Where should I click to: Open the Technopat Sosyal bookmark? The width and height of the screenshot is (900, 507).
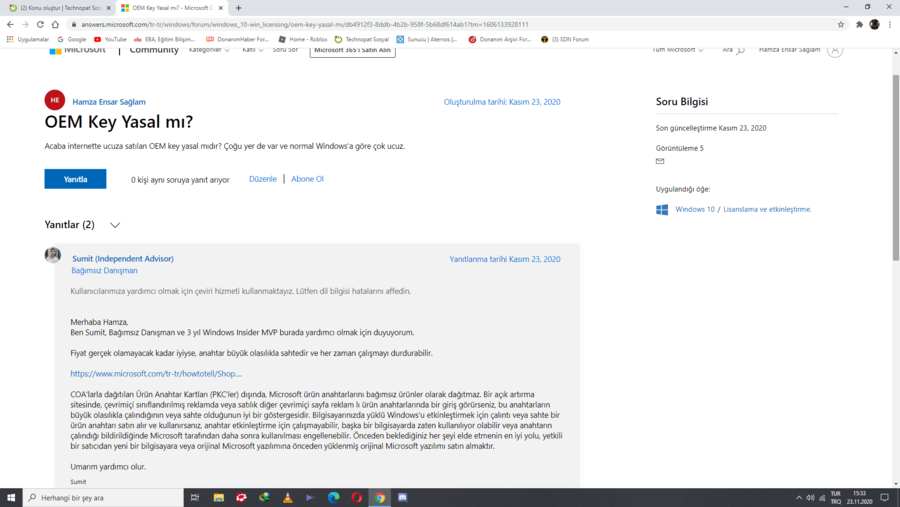[x=362, y=39]
